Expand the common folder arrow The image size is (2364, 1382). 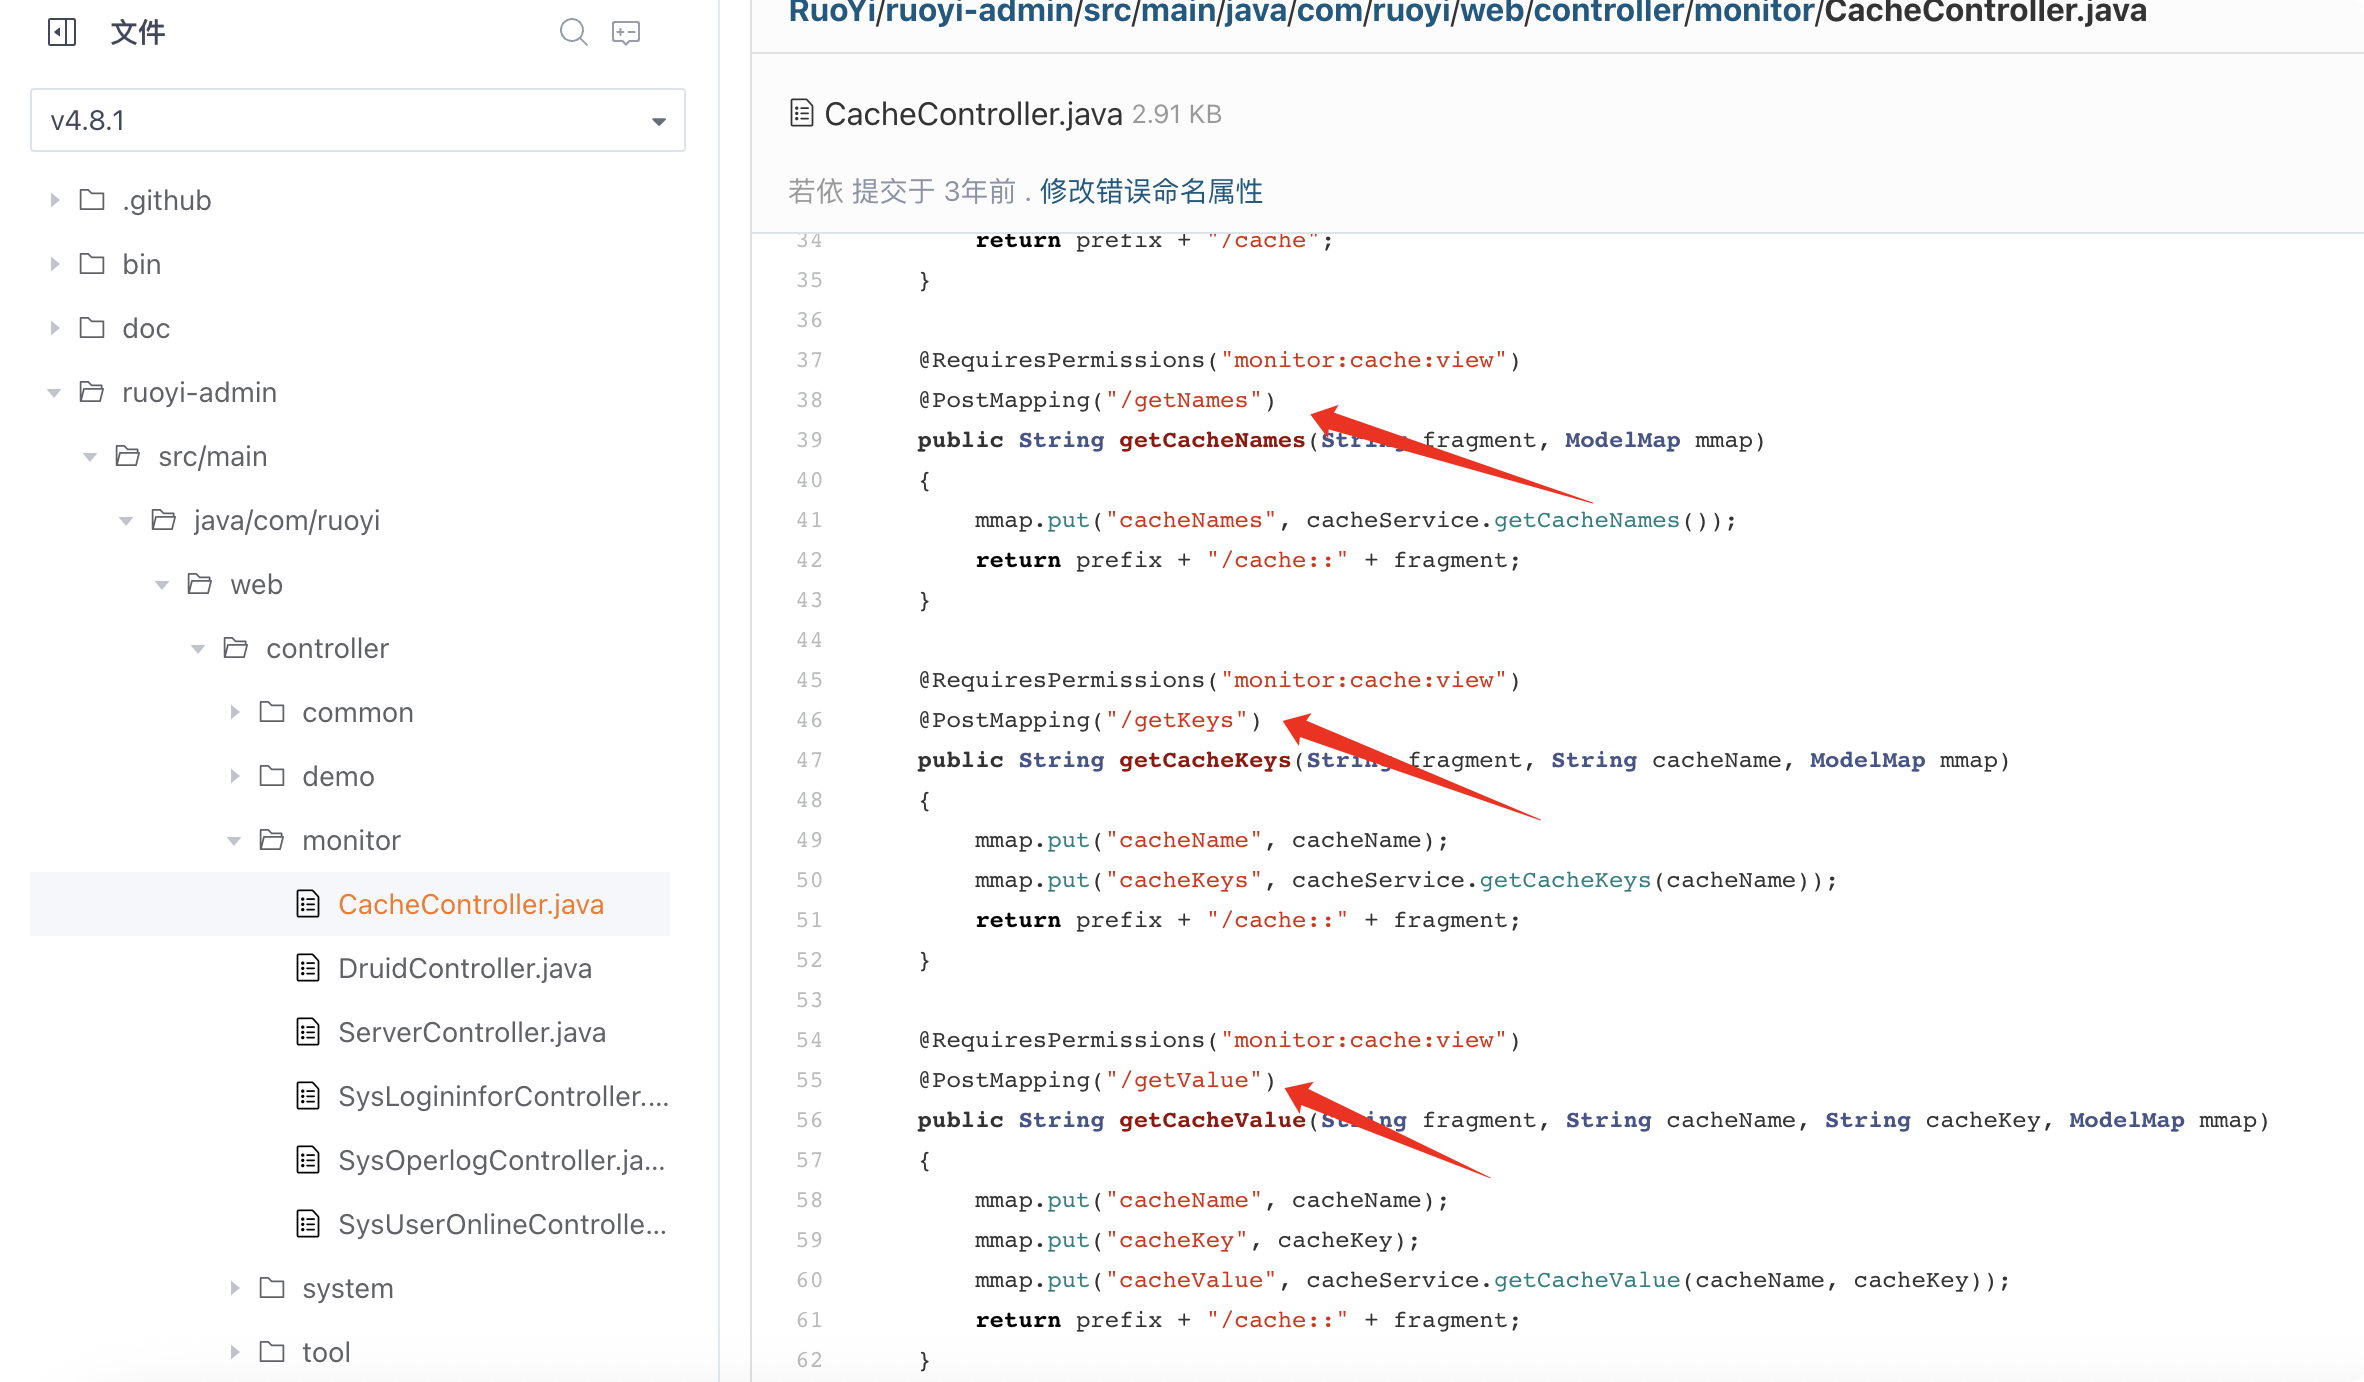tap(234, 712)
